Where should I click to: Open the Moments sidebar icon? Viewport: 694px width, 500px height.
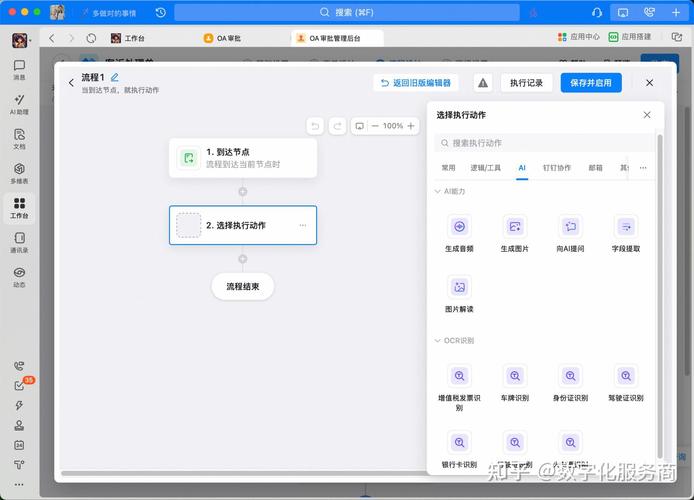pos(19,277)
